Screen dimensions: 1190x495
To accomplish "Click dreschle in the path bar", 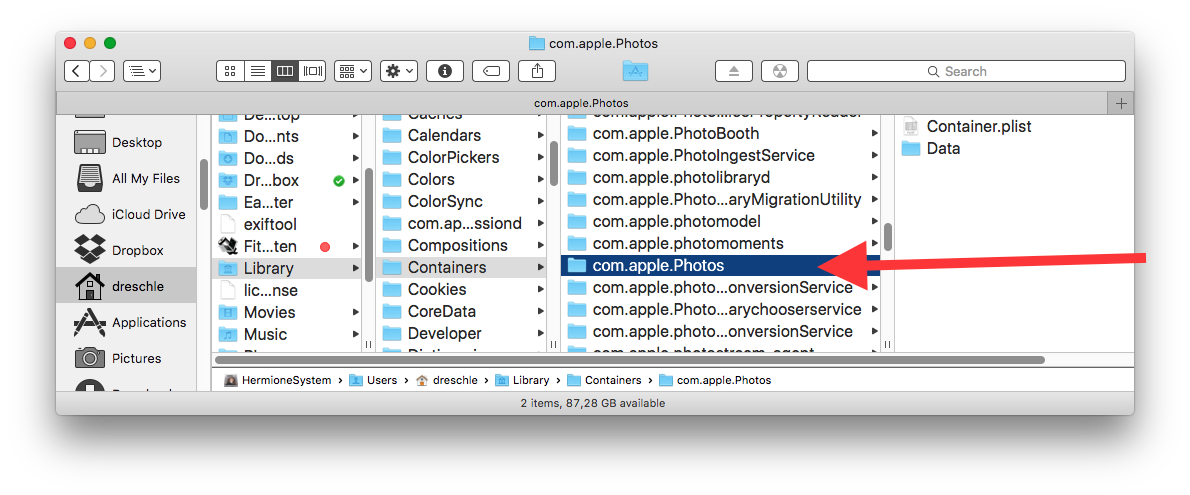I will (447, 380).
